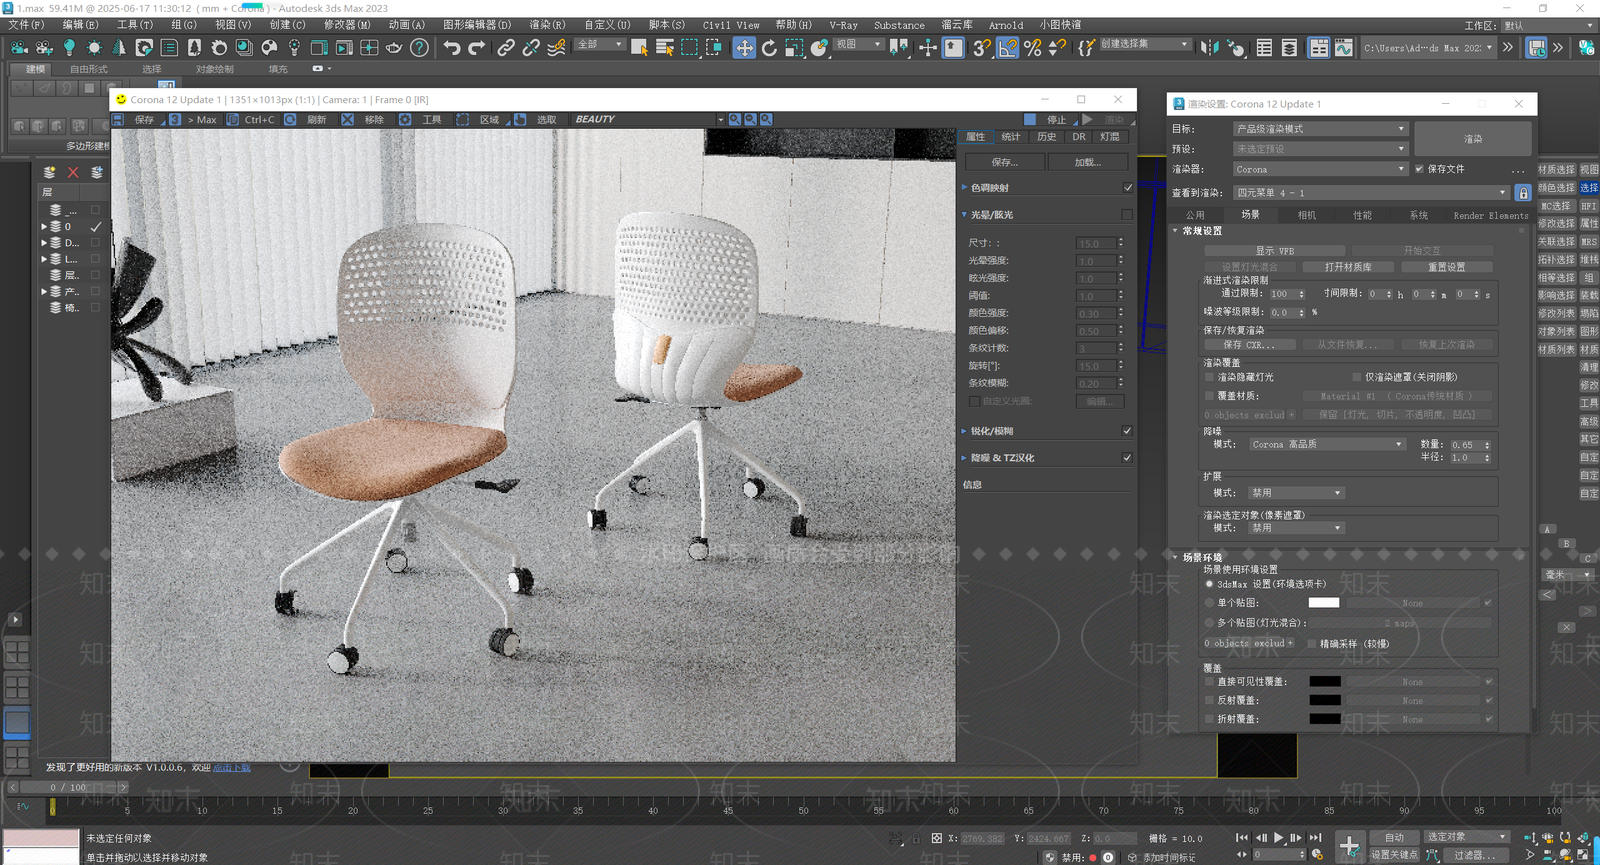Click red X delete layer icon
Viewport: 1600px width, 865px height.
point(73,172)
